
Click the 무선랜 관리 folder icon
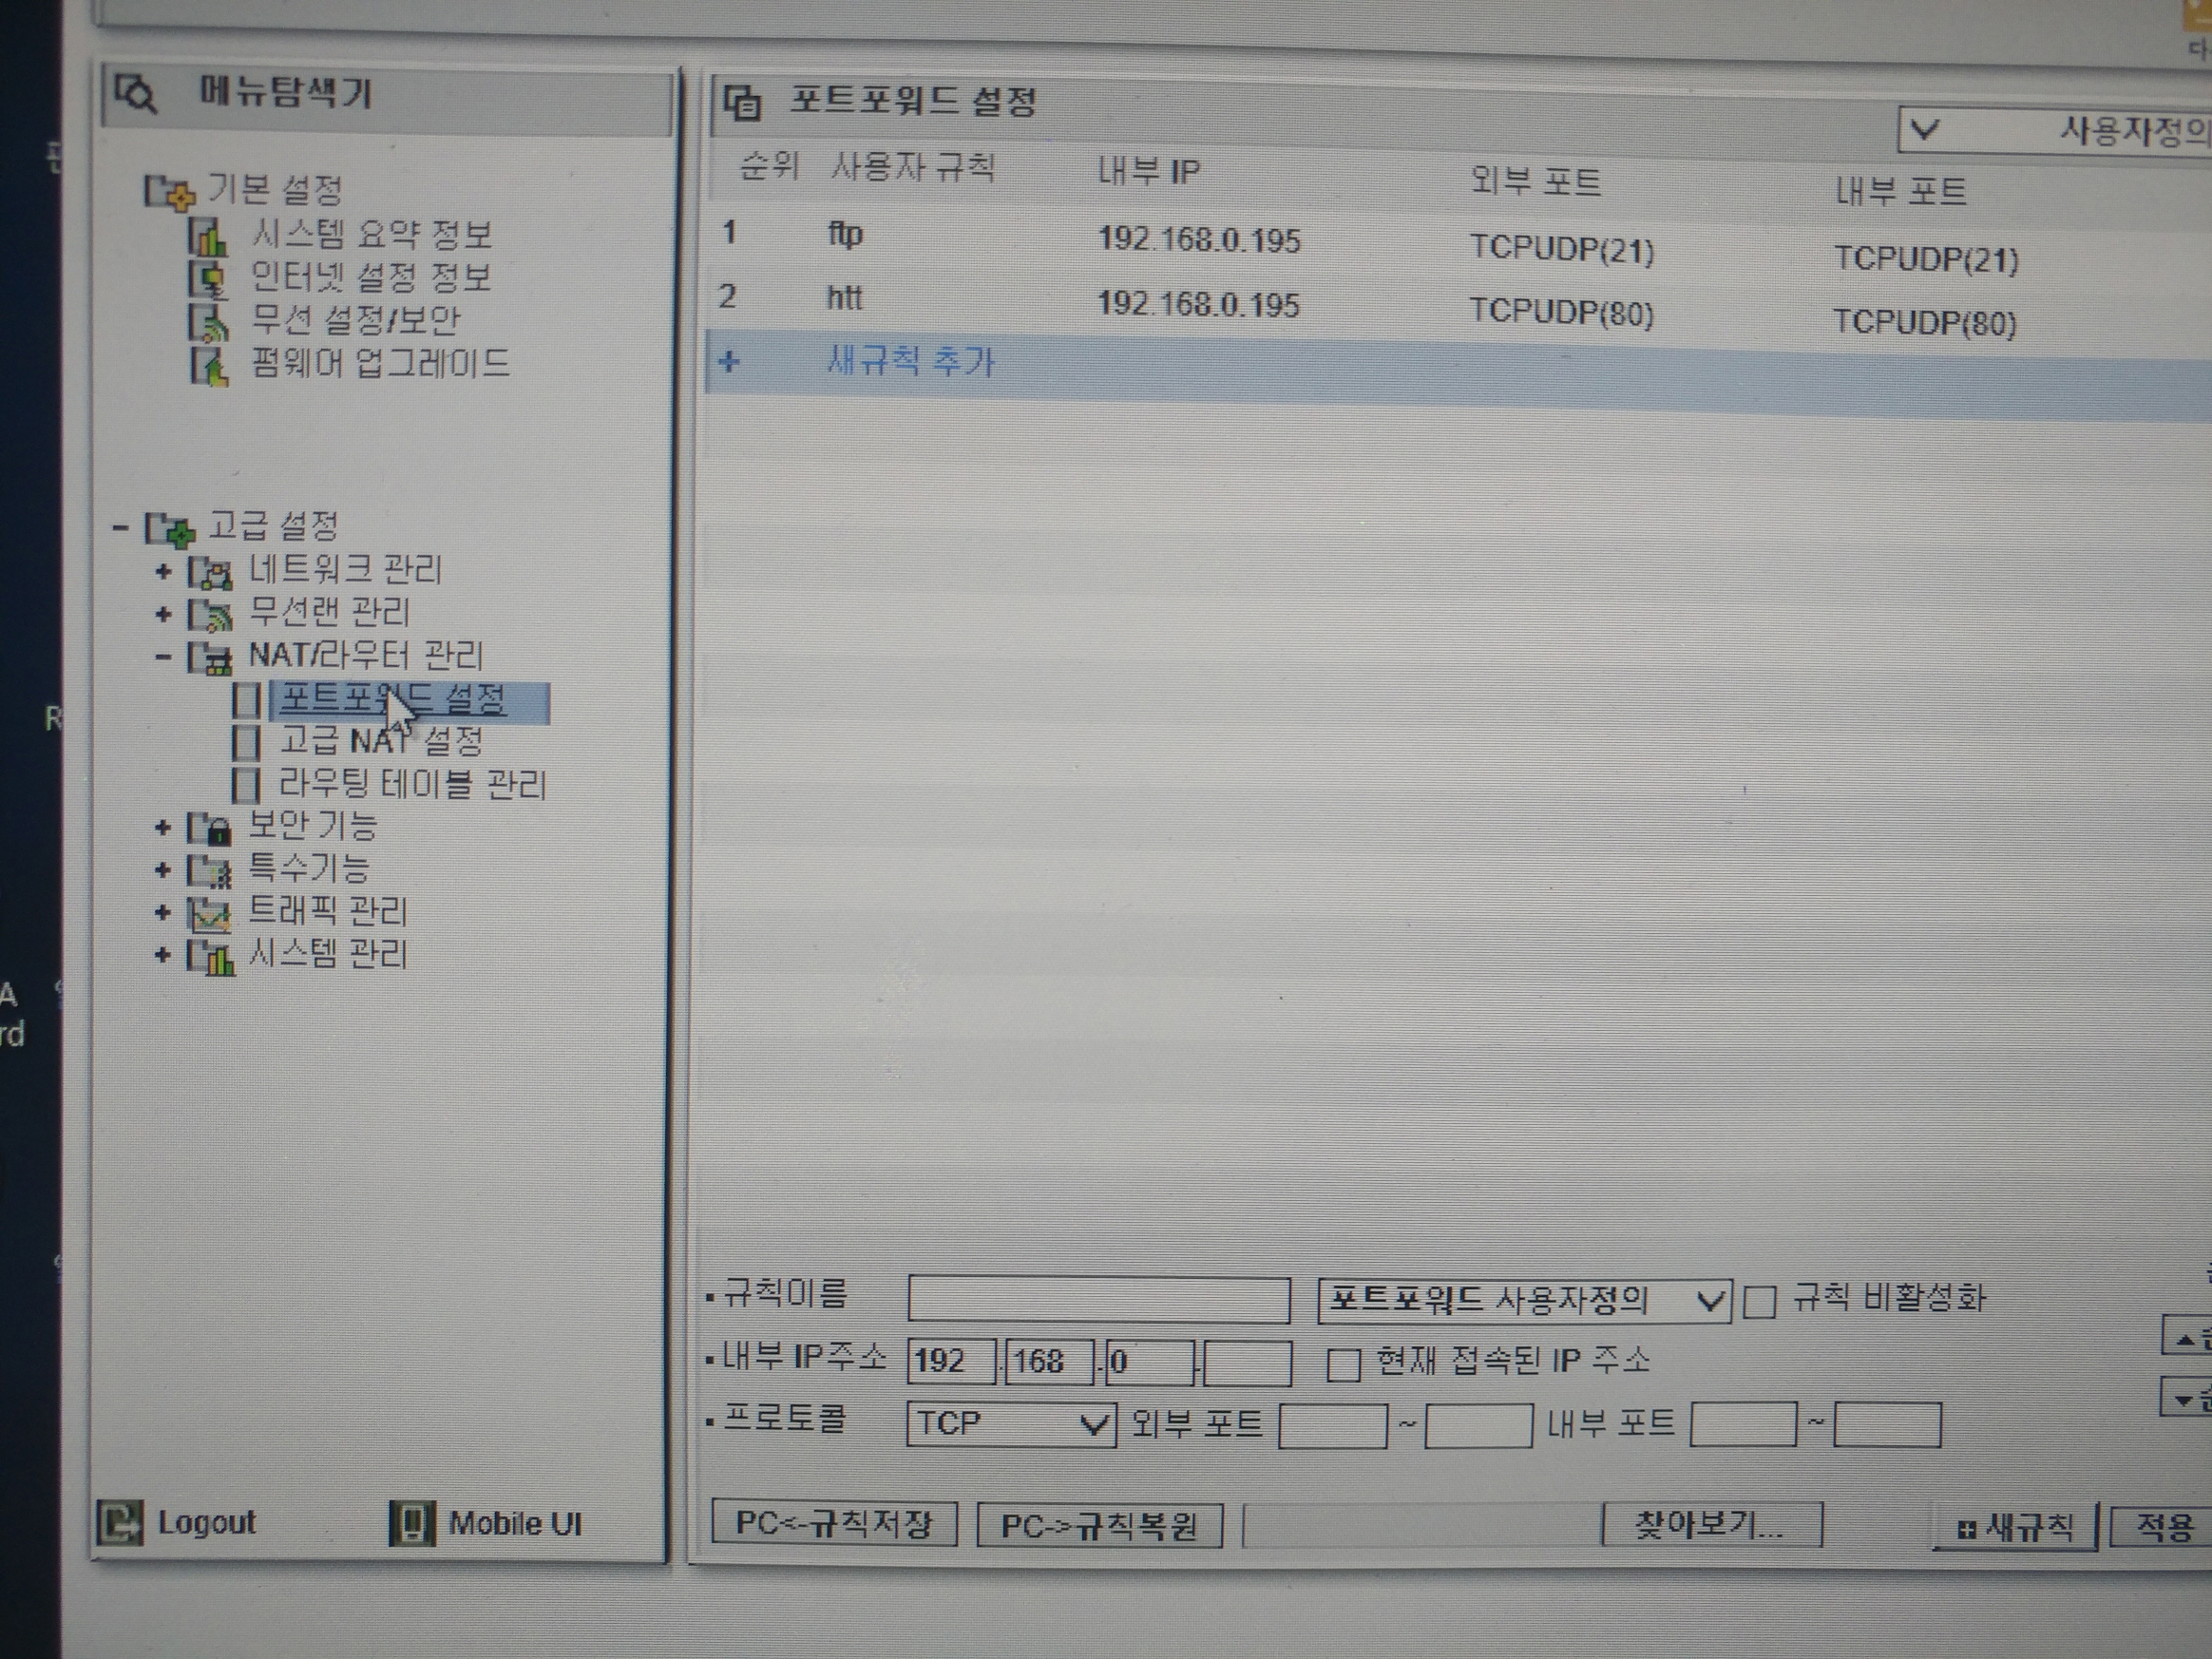(210, 615)
